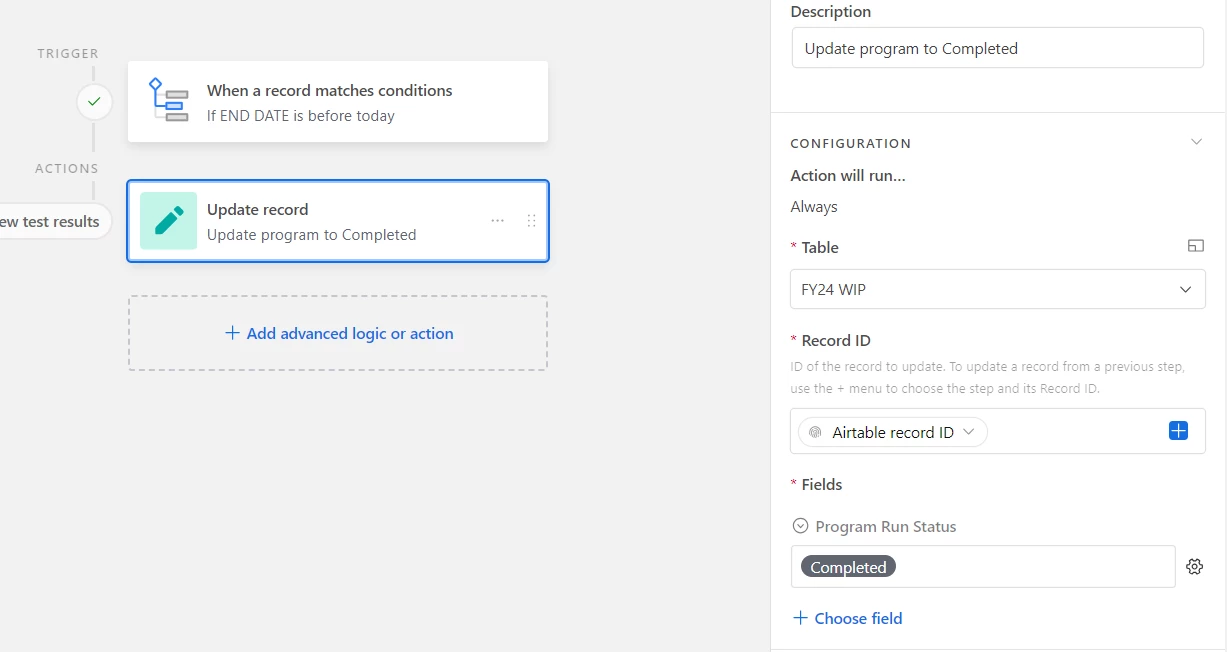Collapse the Configuration section chevron
The height and width of the screenshot is (652, 1227).
pos(1196,142)
